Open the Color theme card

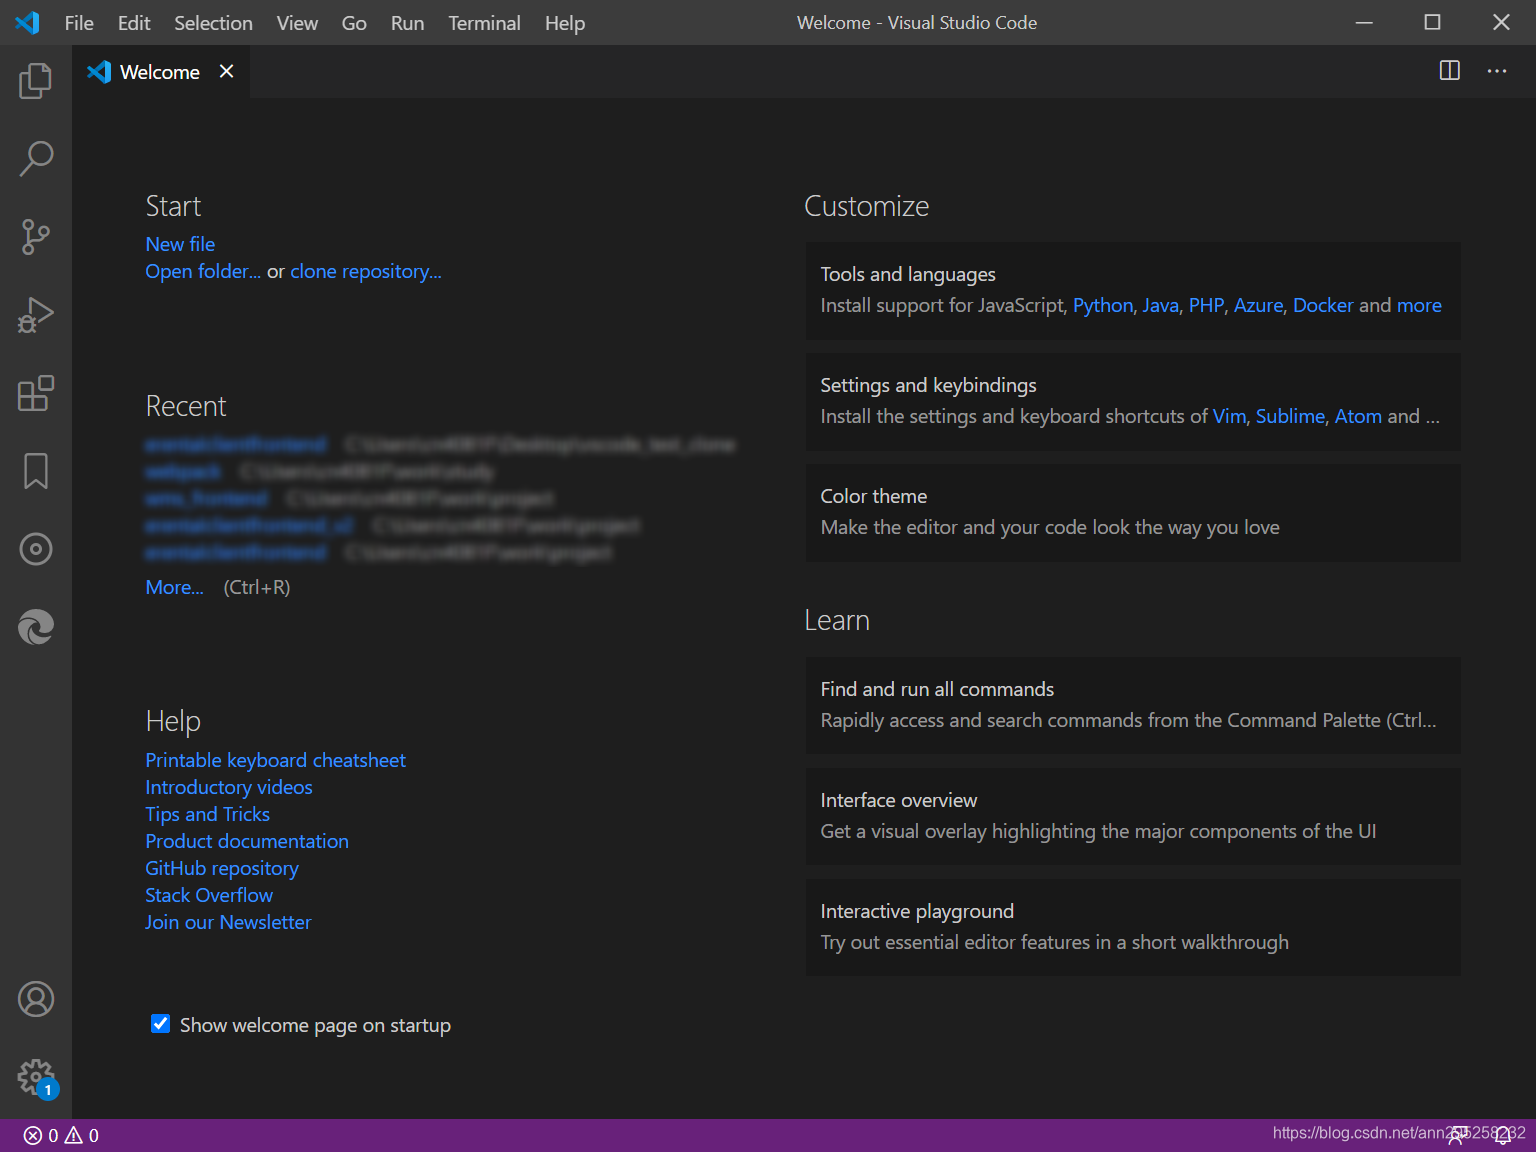(x=1133, y=512)
